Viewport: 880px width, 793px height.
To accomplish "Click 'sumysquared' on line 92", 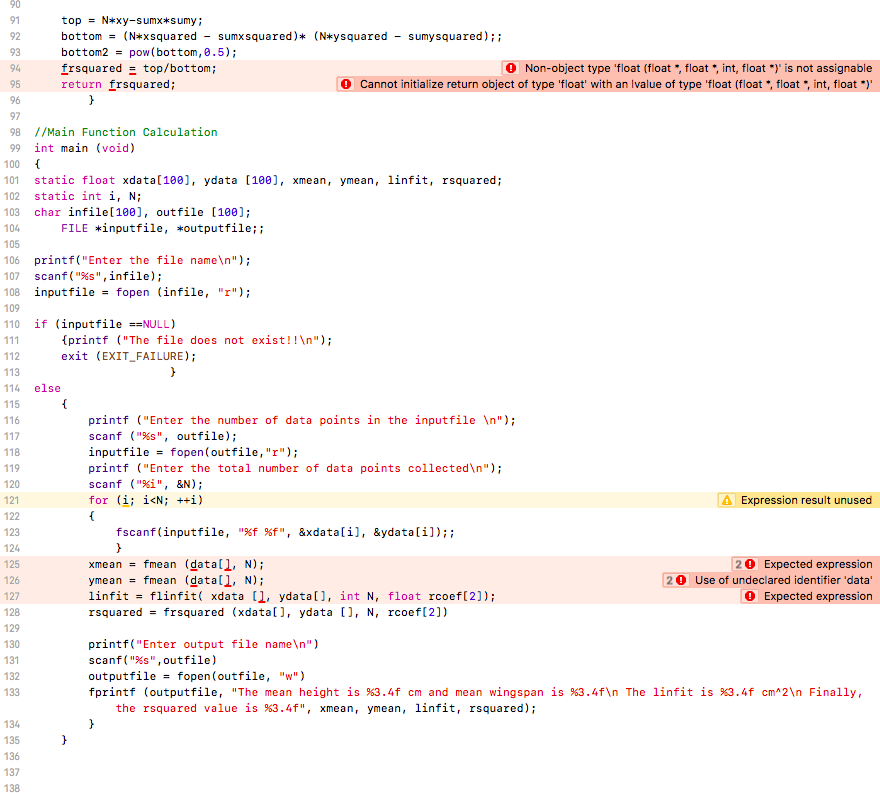I will [x=445, y=36].
